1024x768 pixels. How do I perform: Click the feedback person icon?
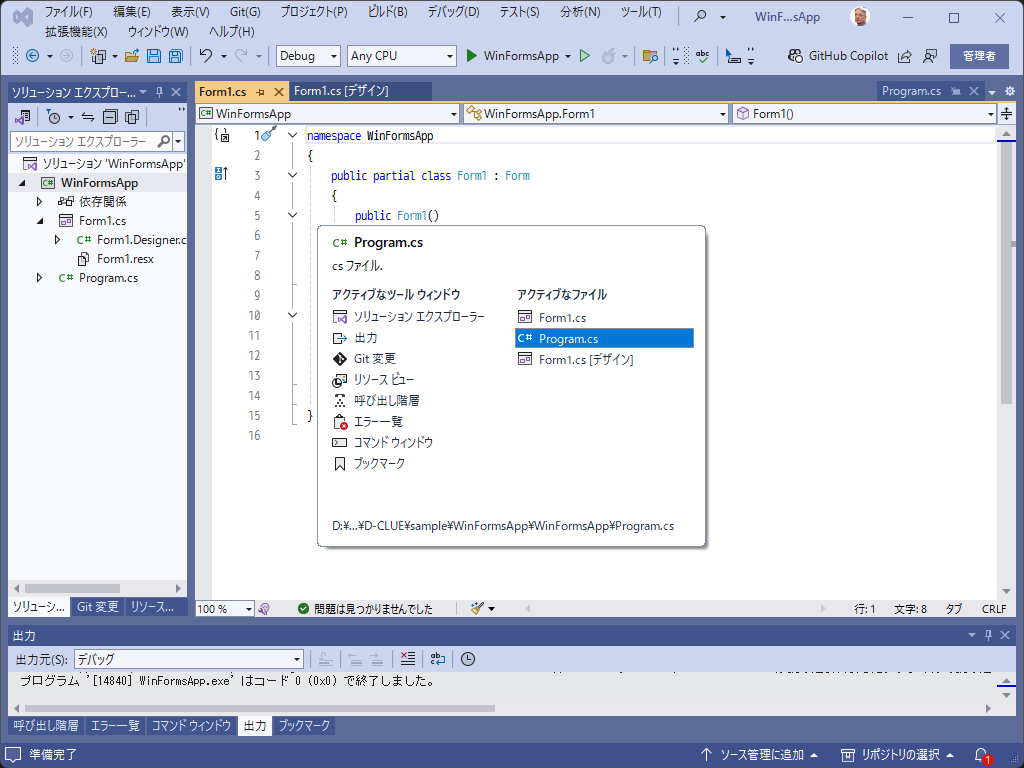tap(930, 56)
